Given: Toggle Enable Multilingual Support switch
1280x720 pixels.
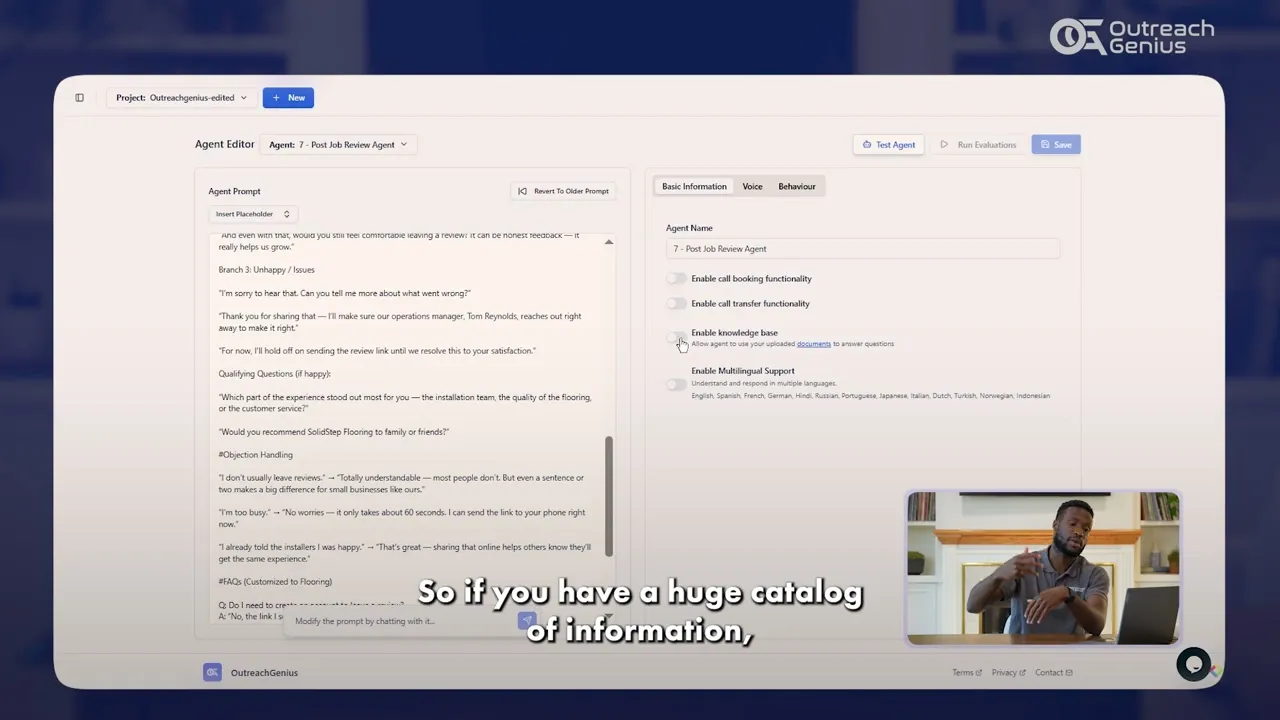Looking at the screenshot, I should point(677,384).
